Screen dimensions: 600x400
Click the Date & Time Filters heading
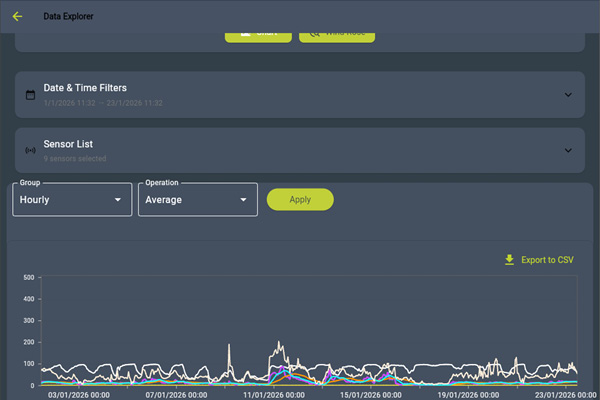tap(85, 88)
